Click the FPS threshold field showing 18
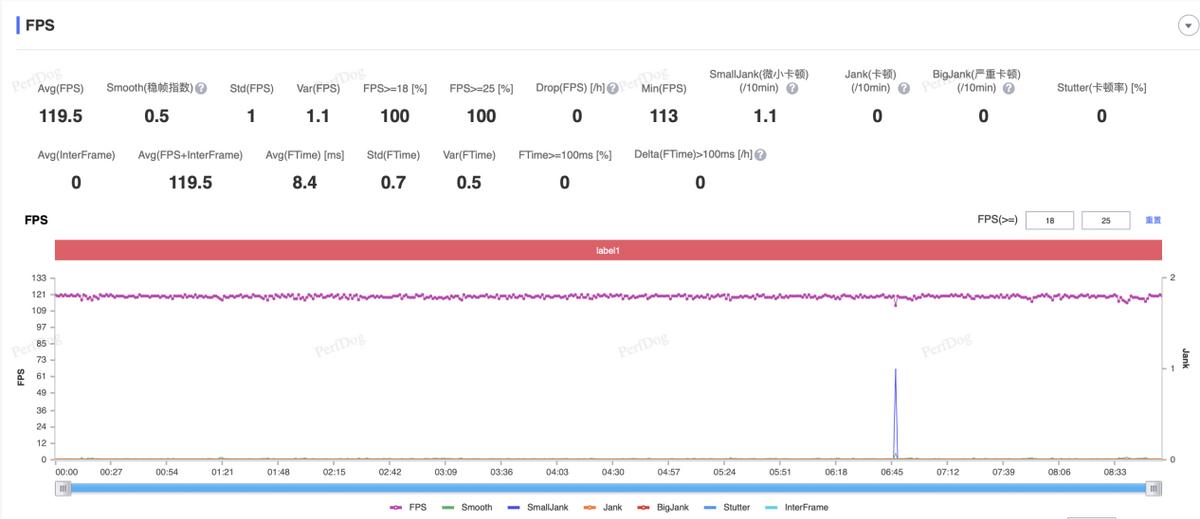1200x519 pixels. pos(1050,220)
